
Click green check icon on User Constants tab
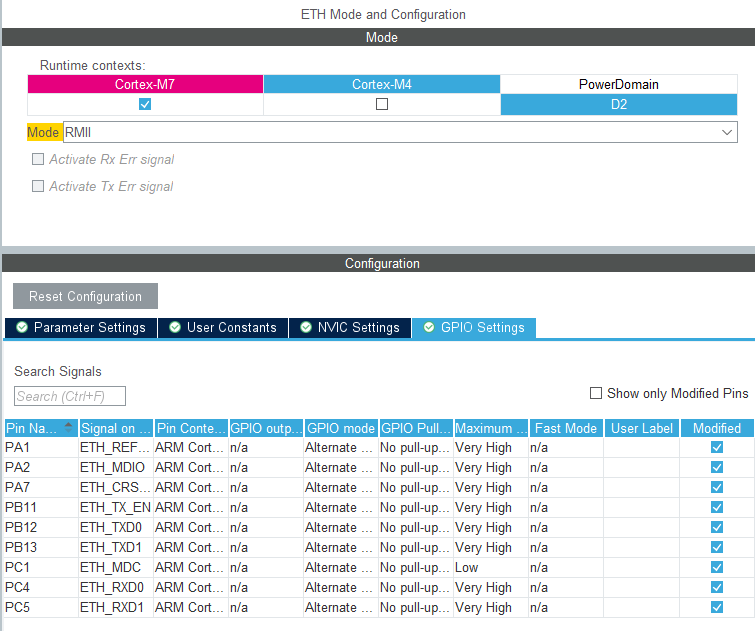click(175, 328)
